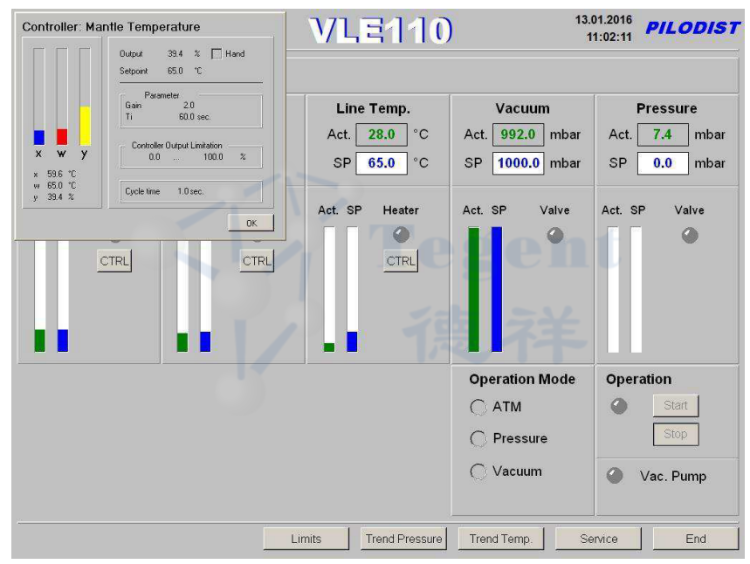
Task: Click the PILODIST logo
Action: [x=692, y=28]
